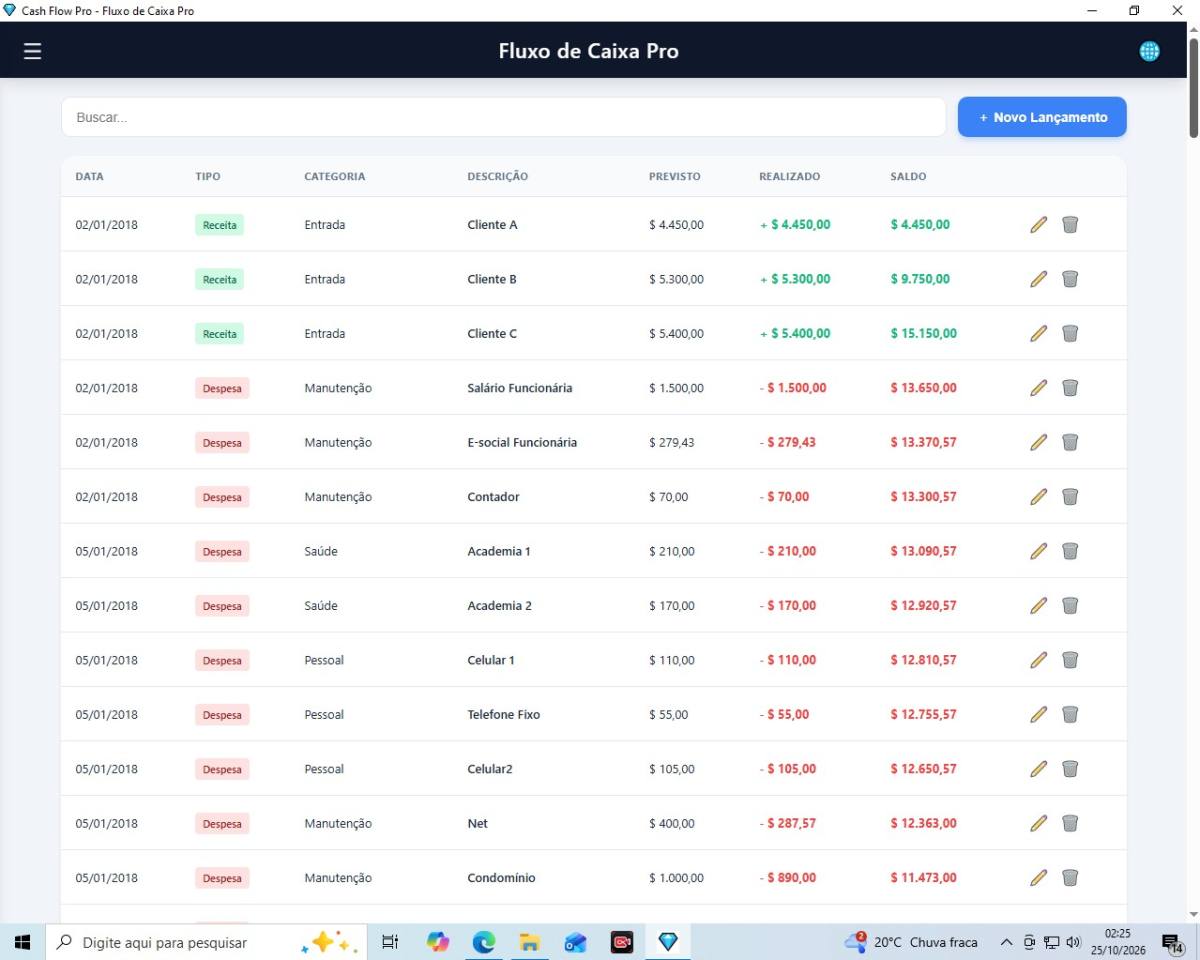The height and width of the screenshot is (960, 1200).
Task: Edit the Celular 1 entry
Action: (1039, 660)
